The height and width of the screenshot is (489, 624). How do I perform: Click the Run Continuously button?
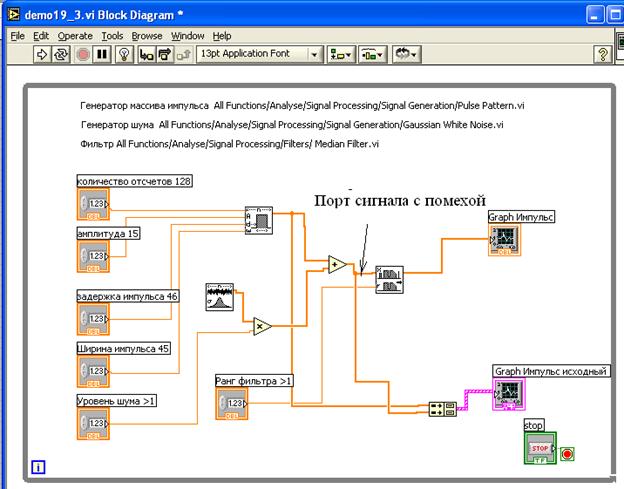coord(61,54)
